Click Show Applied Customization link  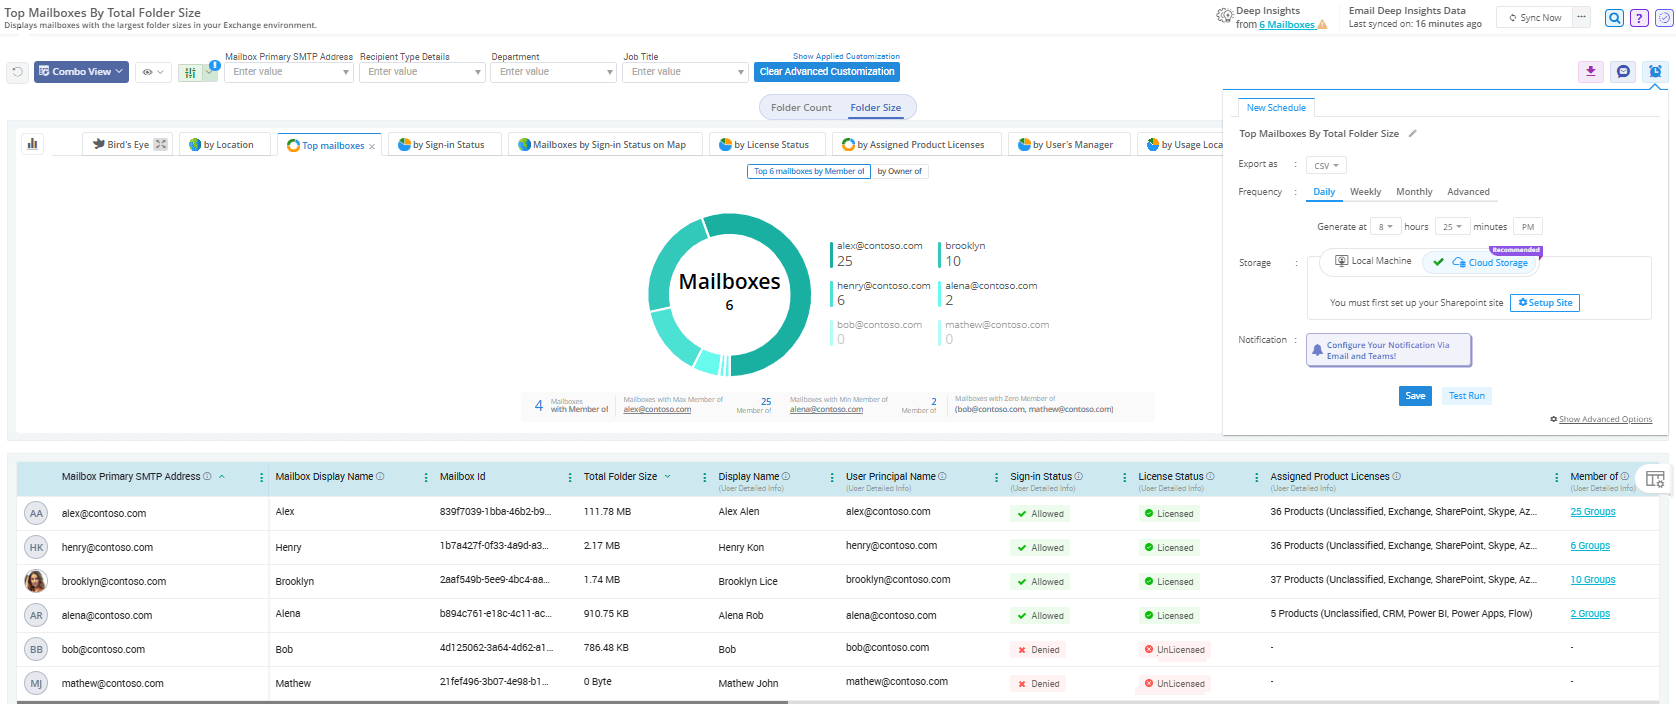pyautogui.click(x=846, y=56)
